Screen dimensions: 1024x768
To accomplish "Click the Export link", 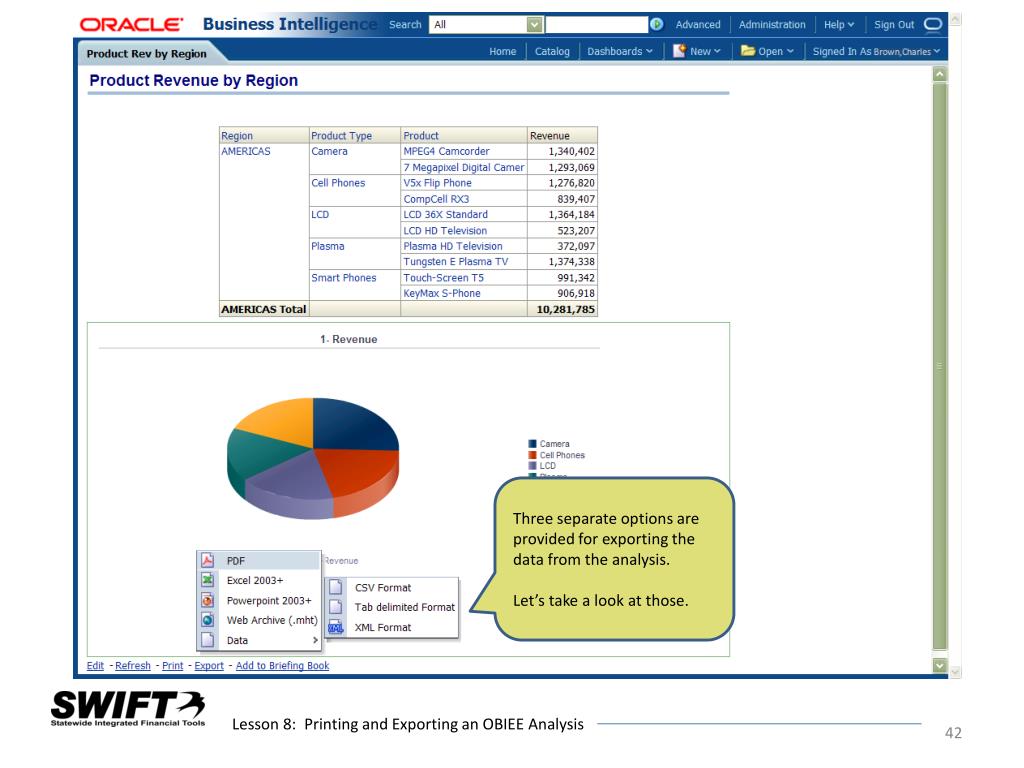I will pyautogui.click(x=209, y=665).
